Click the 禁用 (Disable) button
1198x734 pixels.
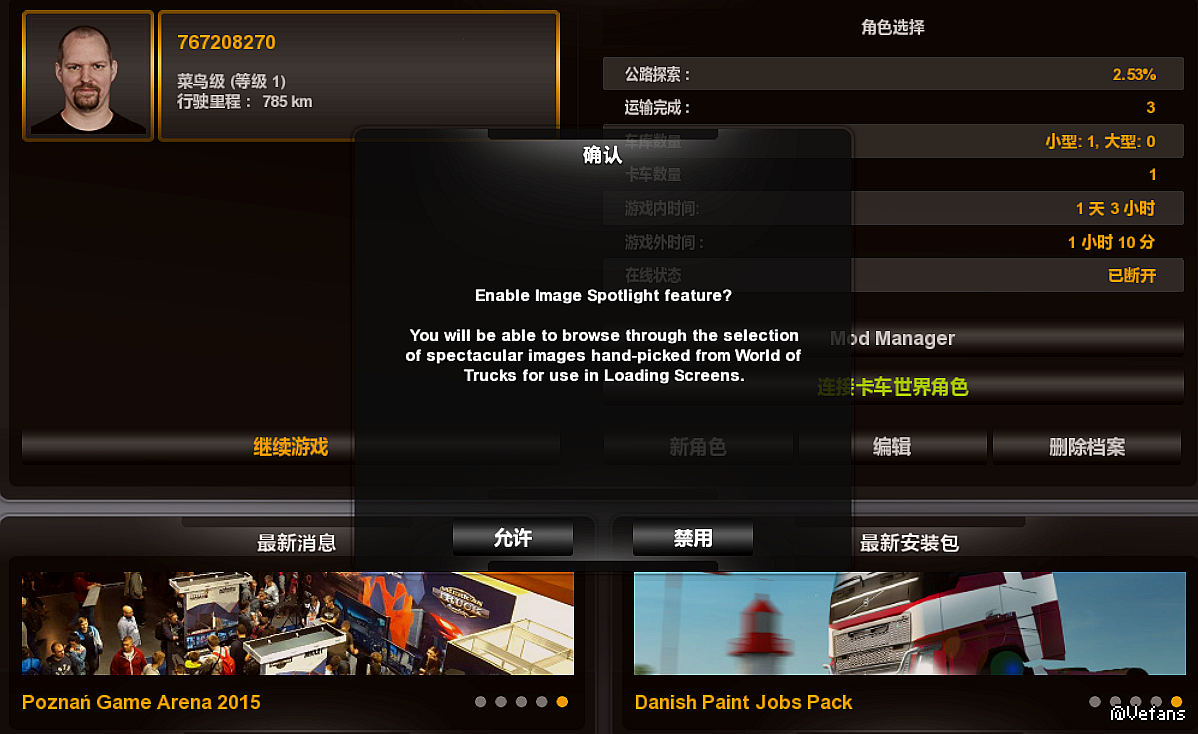693,538
